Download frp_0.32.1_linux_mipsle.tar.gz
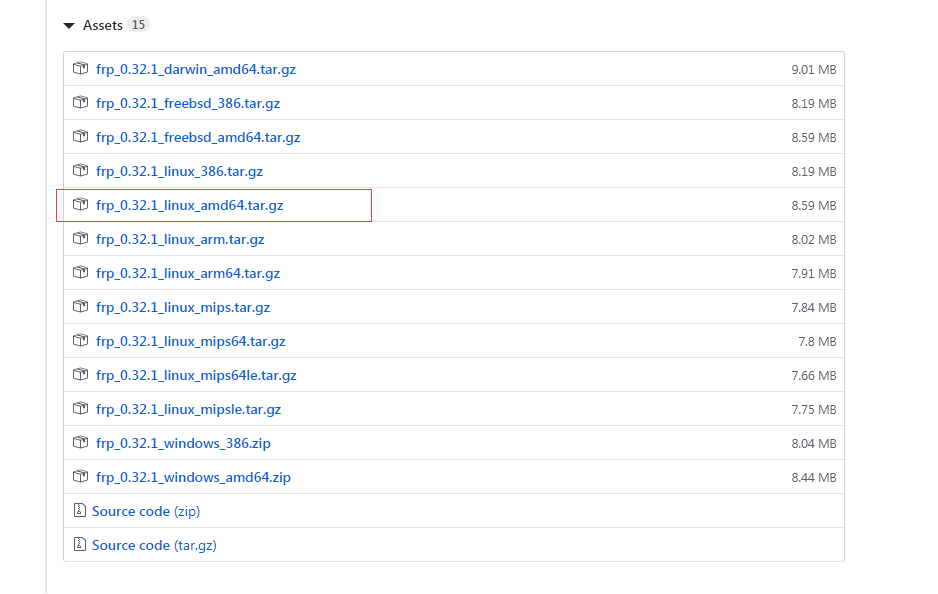 tap(188, 410)
